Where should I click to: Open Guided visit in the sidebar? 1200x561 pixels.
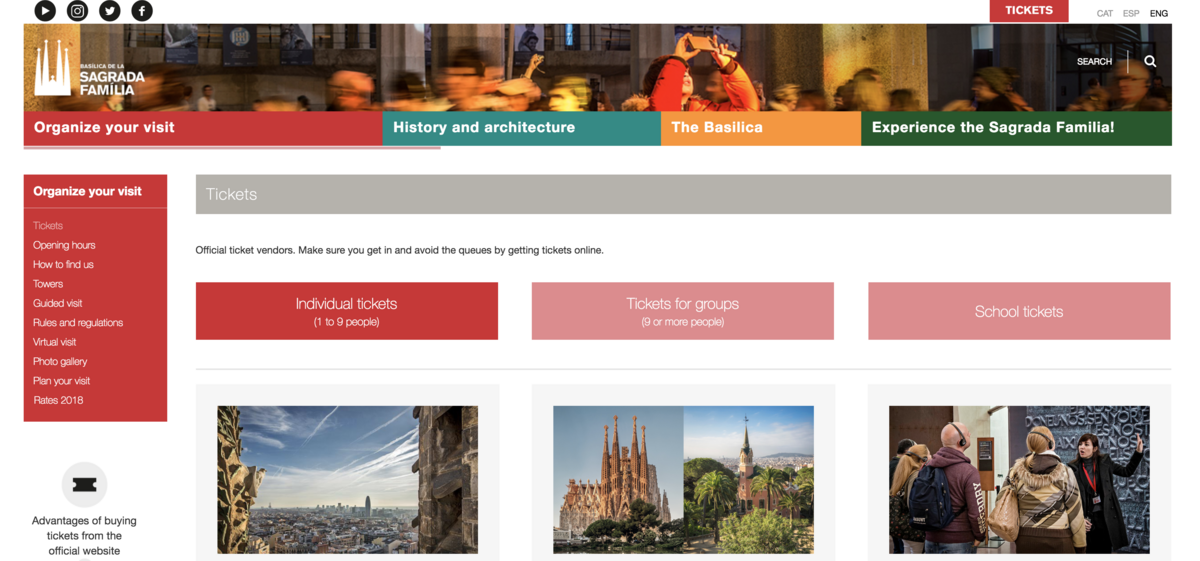(58, 303)
